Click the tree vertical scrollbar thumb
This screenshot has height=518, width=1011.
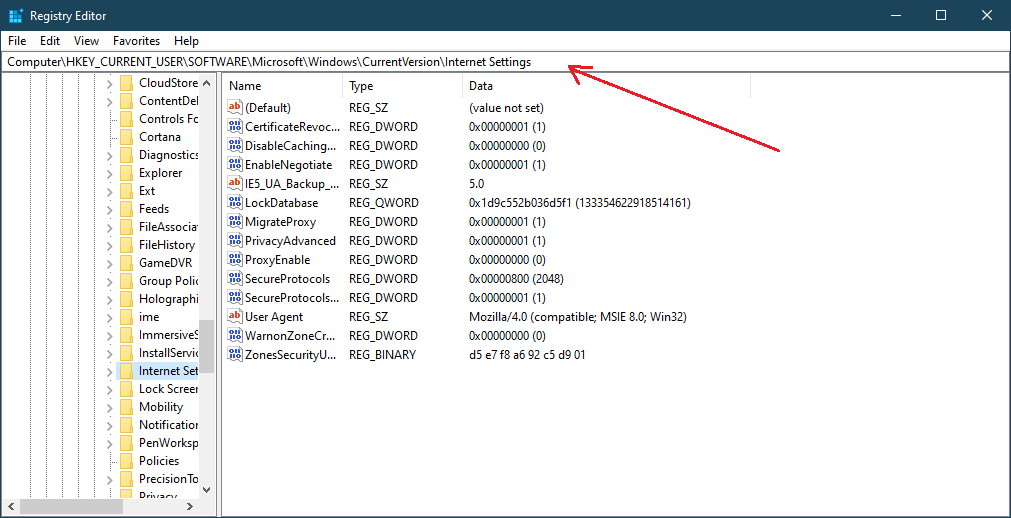pos(206,346)
